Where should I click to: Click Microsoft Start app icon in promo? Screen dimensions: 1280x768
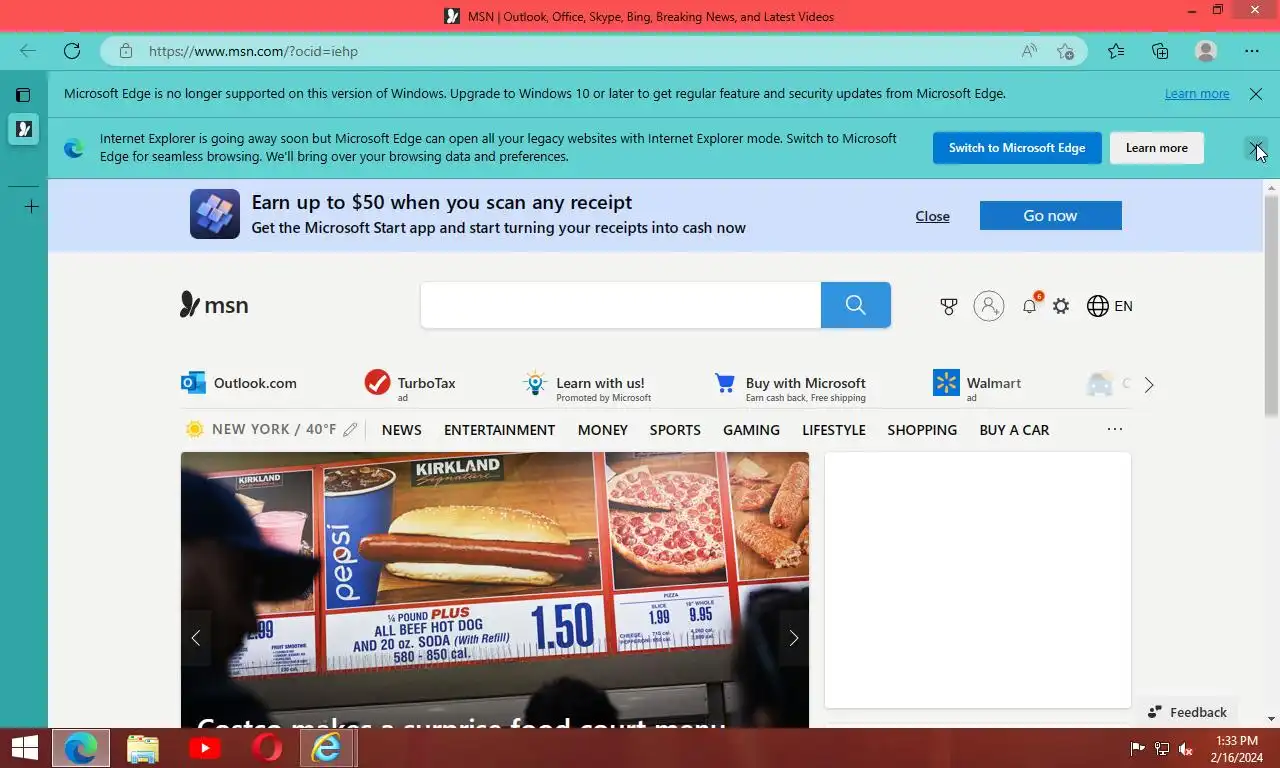click(x=215, y=214)
